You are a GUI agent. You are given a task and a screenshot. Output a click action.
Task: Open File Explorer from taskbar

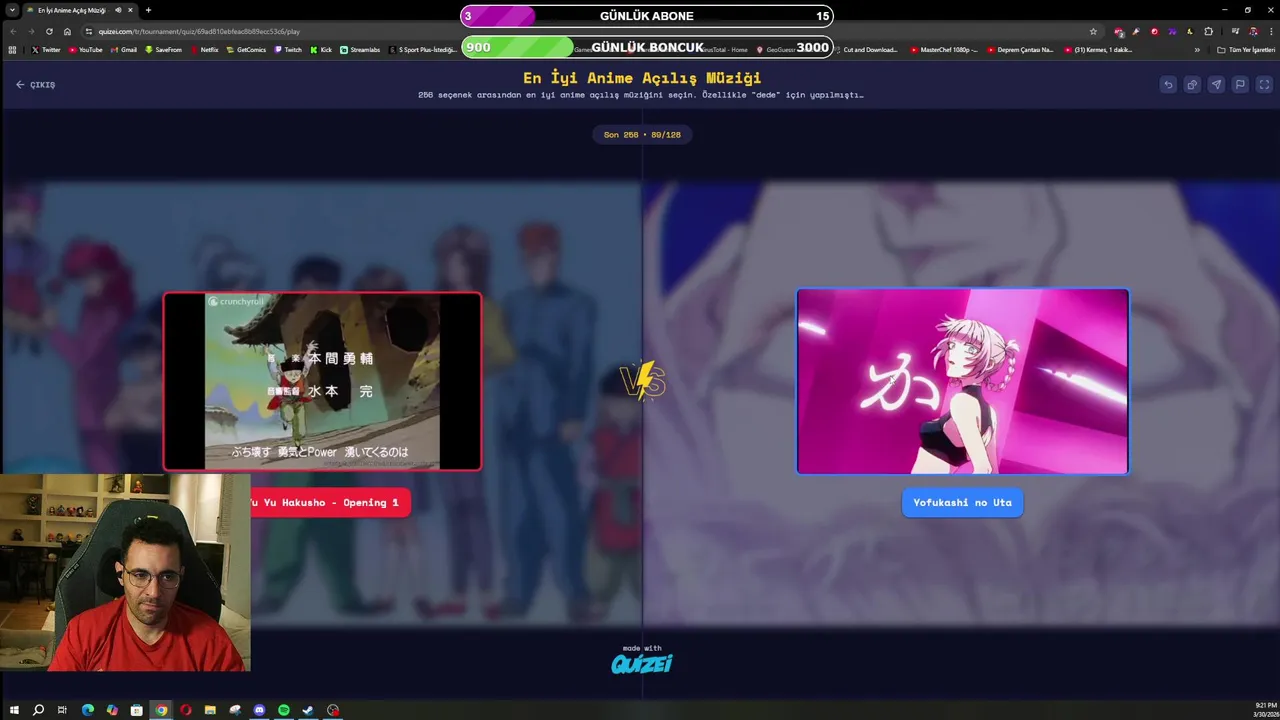(210, 710)
